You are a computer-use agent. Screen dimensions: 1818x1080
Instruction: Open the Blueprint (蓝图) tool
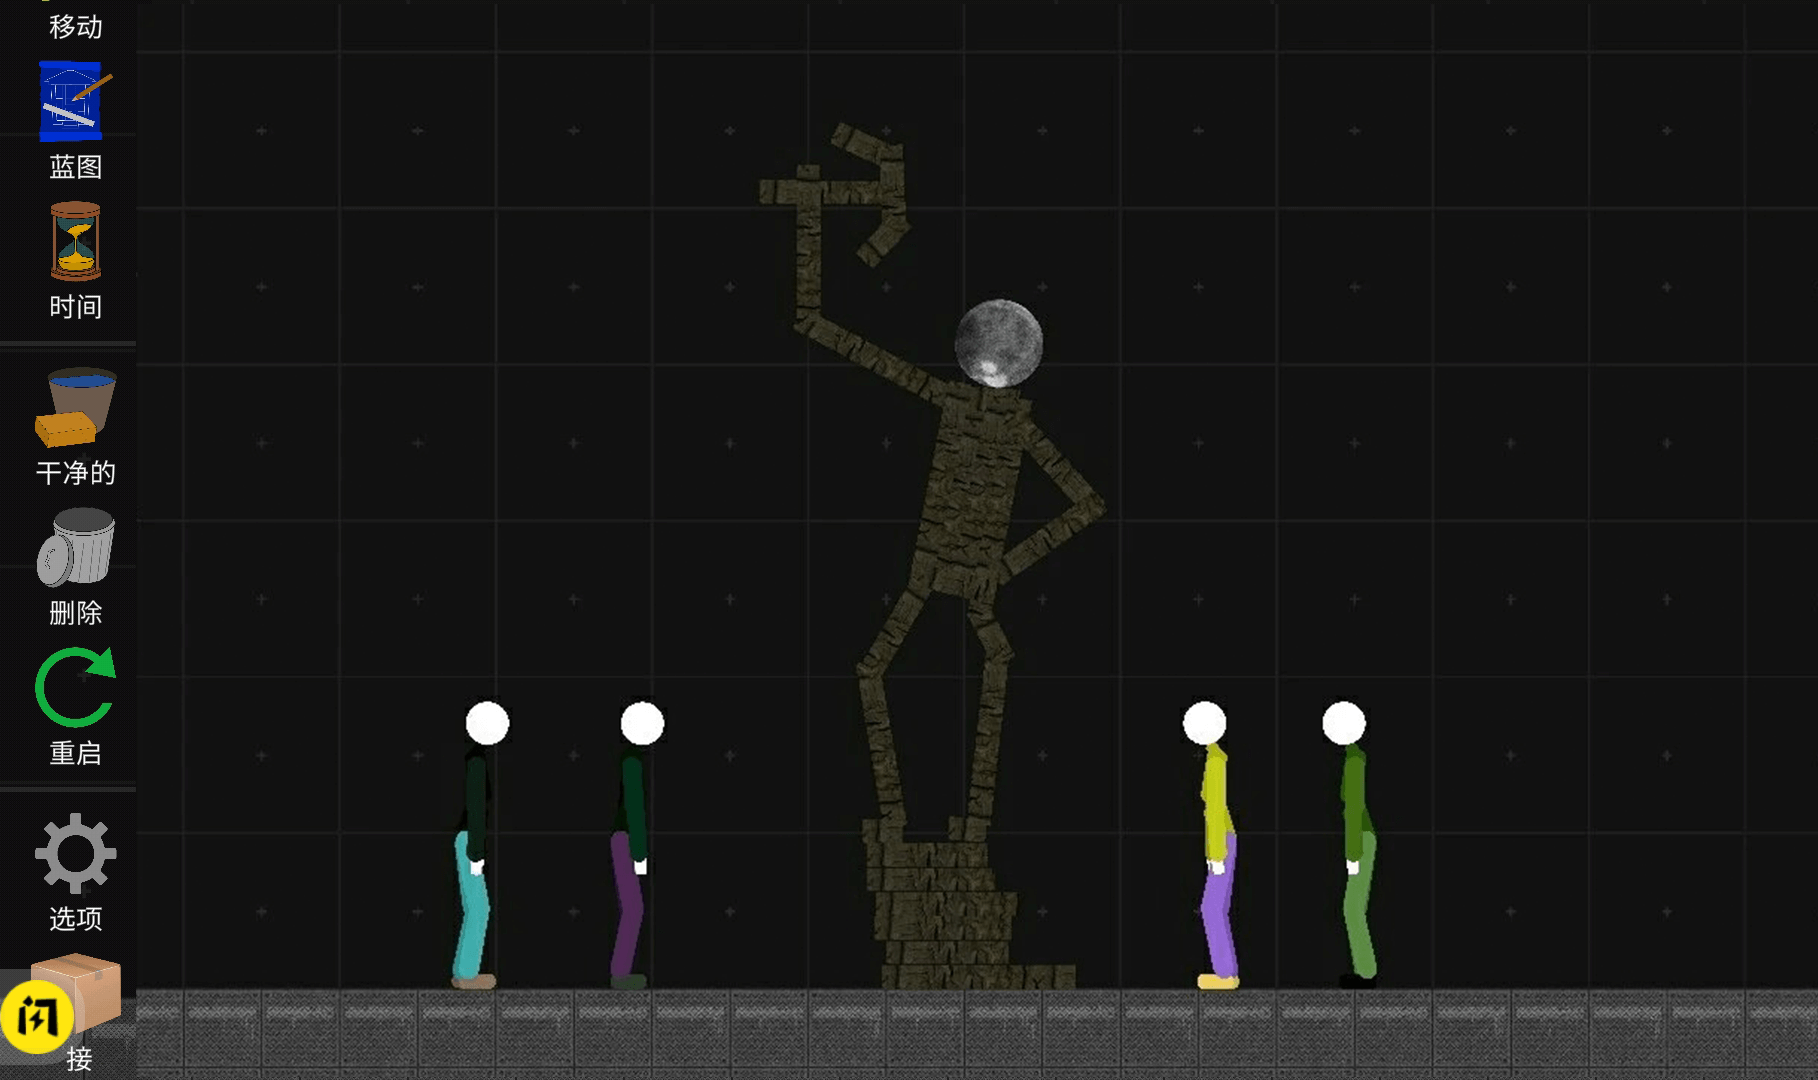(75, 103)
